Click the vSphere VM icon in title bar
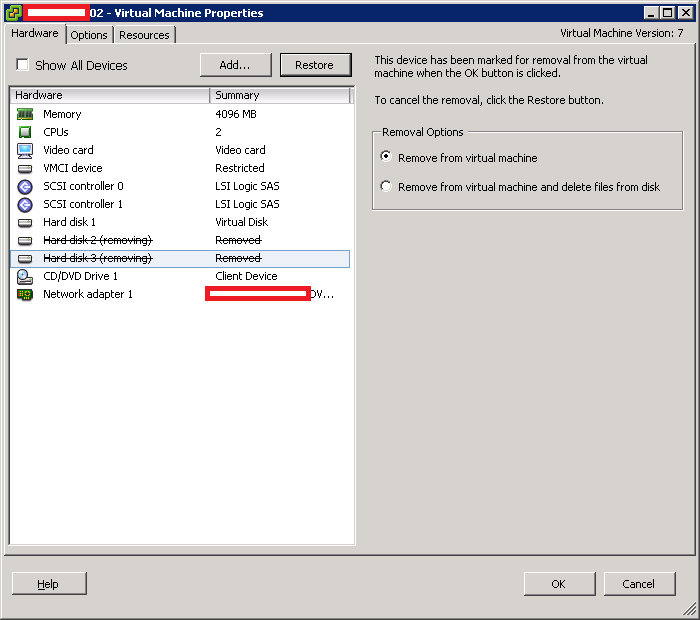 (x=13, y=12)
